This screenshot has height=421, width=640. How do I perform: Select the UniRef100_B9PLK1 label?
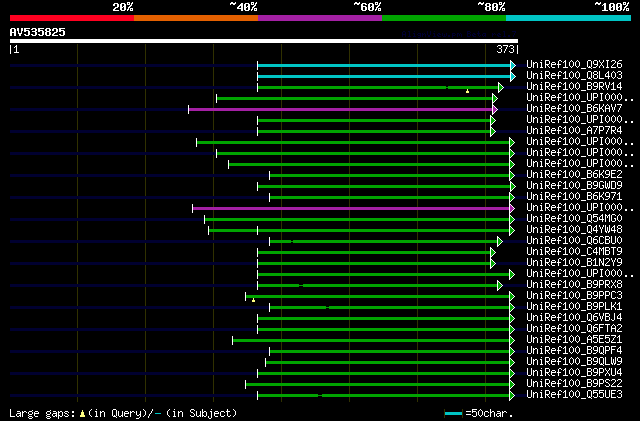point(574,306)
